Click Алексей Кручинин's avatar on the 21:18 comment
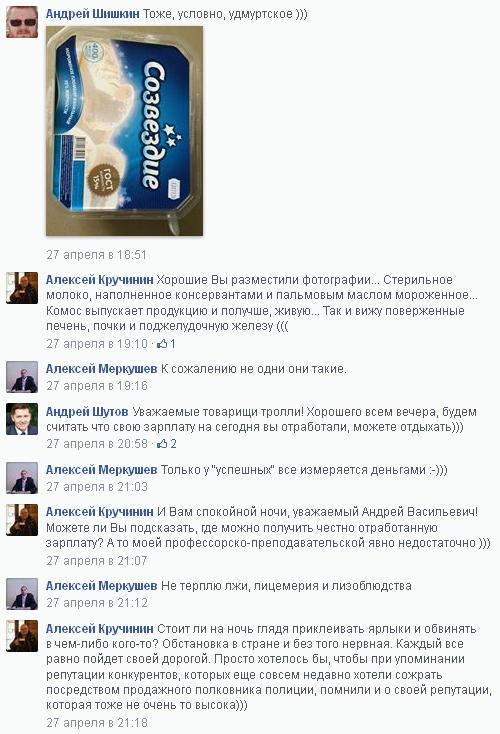 tap(22, 636)
